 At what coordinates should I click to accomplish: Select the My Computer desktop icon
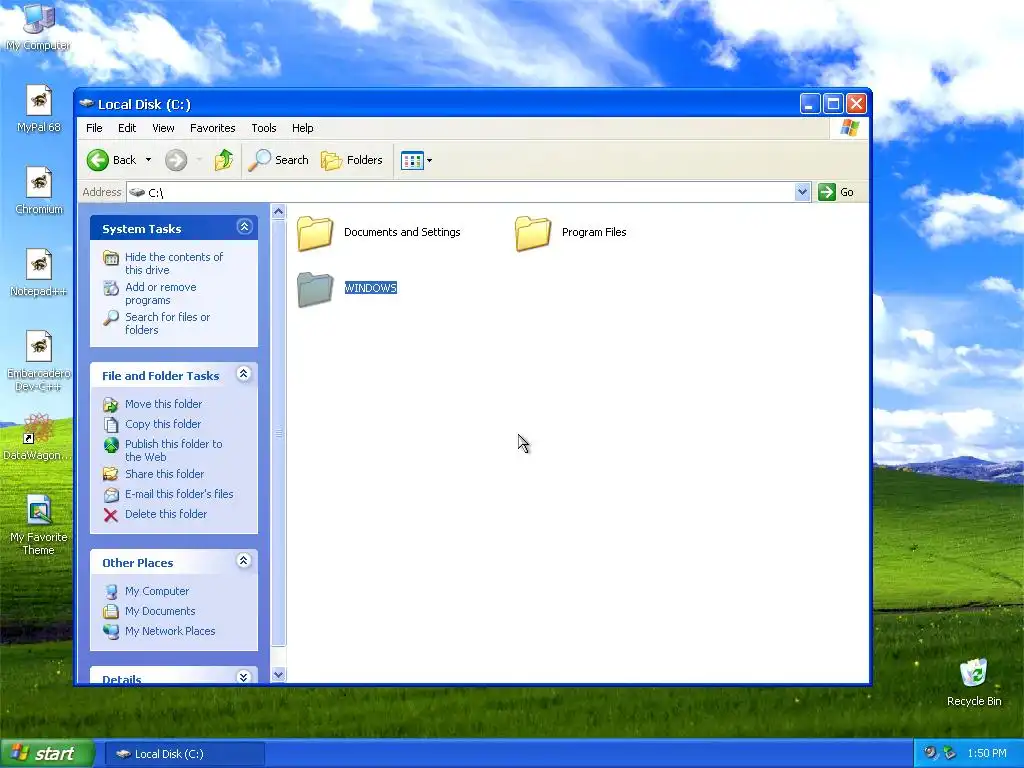39,20
